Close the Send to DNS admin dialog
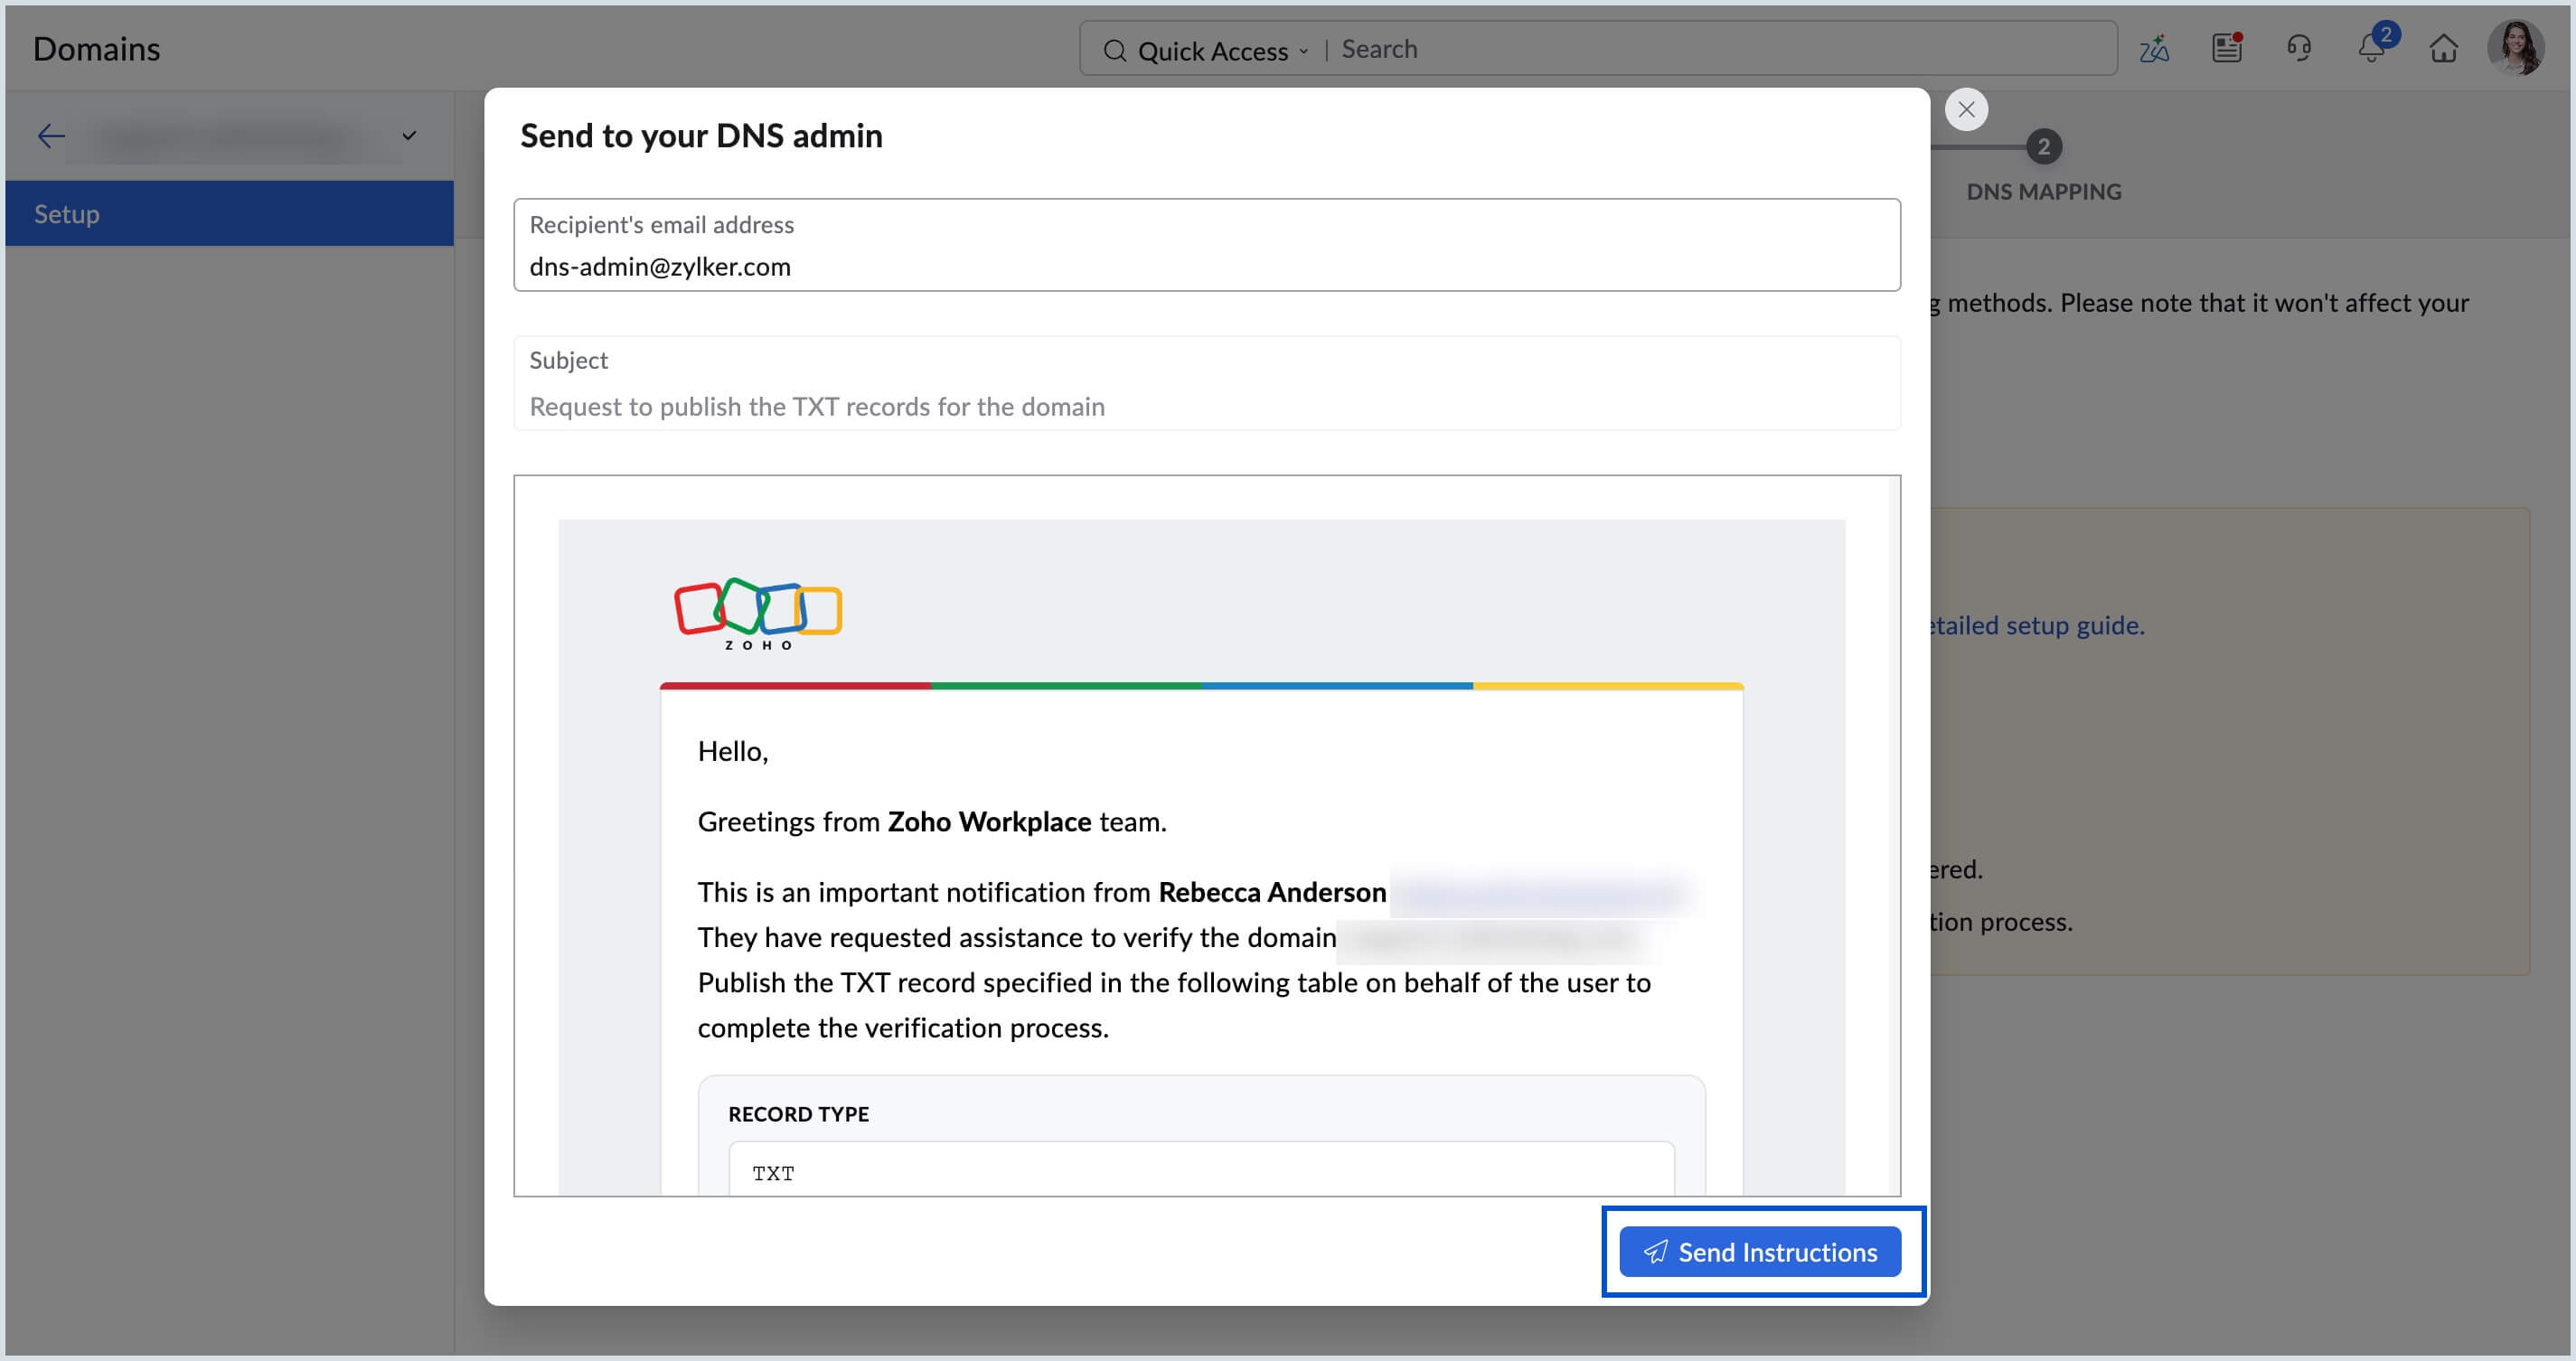2576x1361 pixels. (x=1965, y=109)
